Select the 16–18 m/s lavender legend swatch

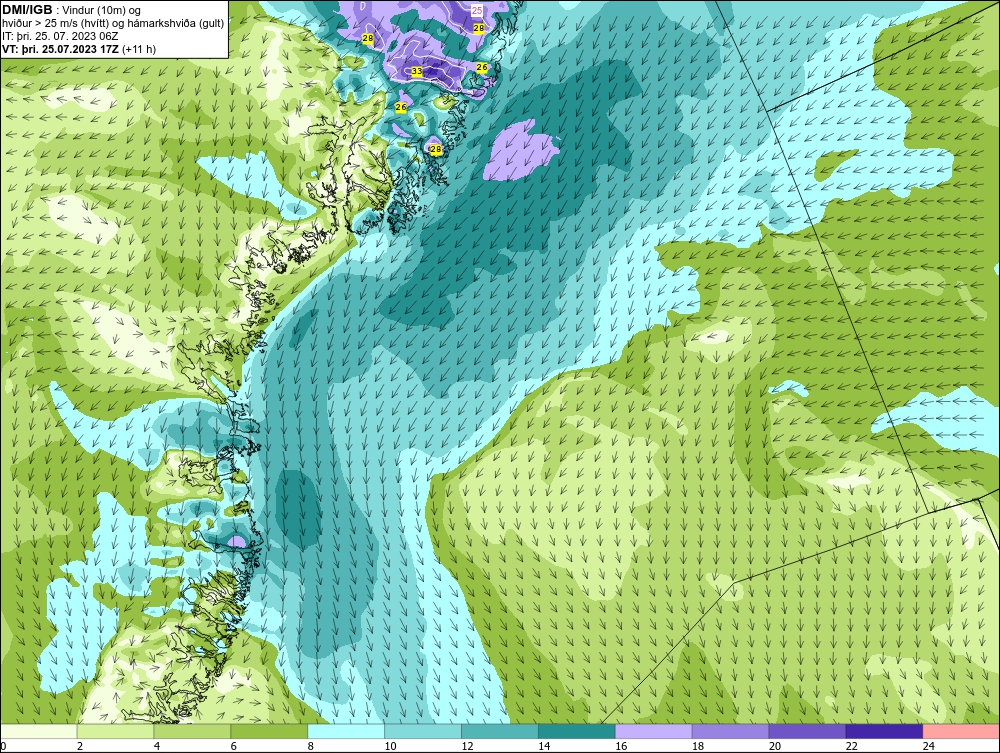(x=653, y=731)
